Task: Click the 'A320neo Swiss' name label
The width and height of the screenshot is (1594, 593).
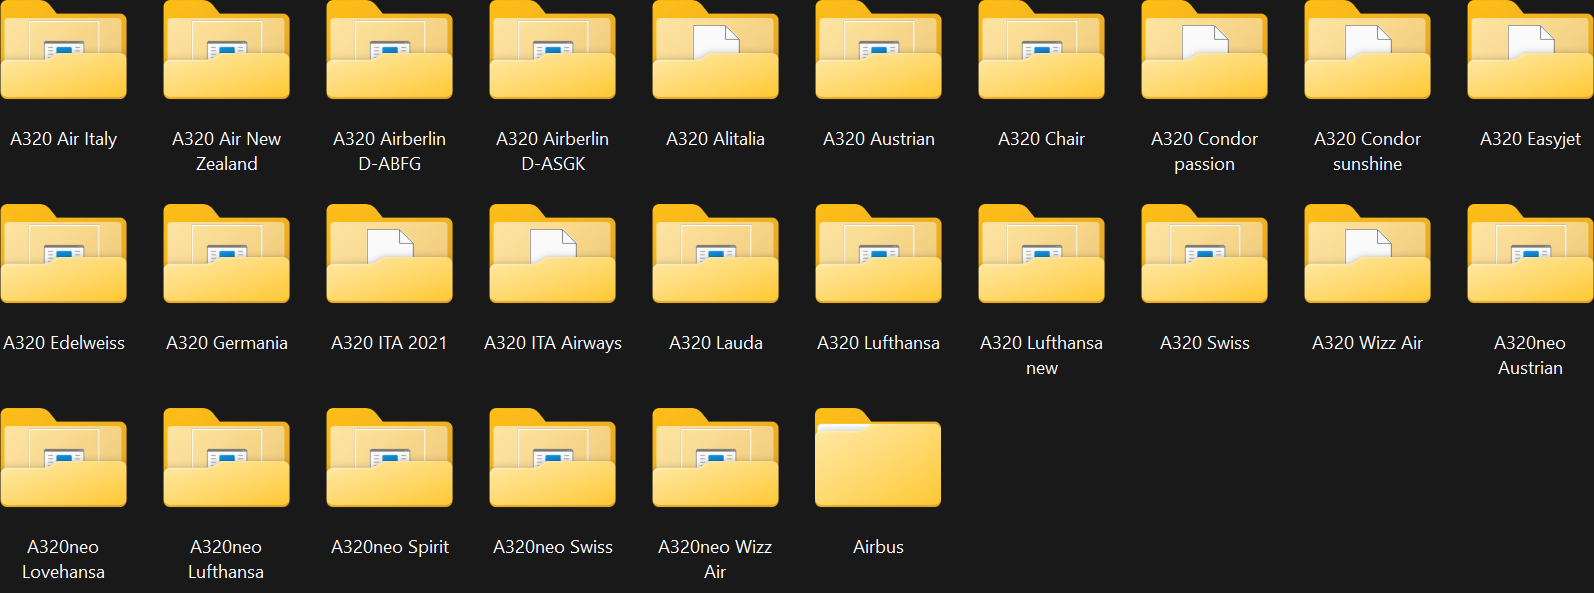Action: point(553,547)
